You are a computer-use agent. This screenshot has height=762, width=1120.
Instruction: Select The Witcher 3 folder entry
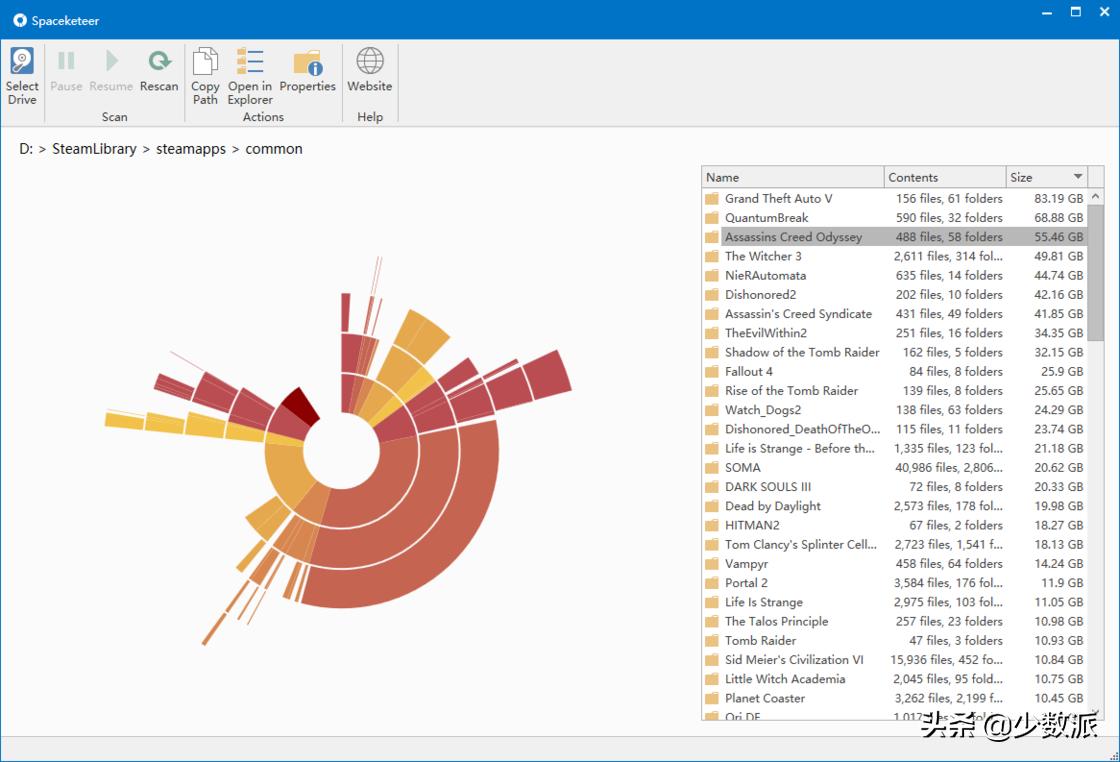click(x=763, y=256)
